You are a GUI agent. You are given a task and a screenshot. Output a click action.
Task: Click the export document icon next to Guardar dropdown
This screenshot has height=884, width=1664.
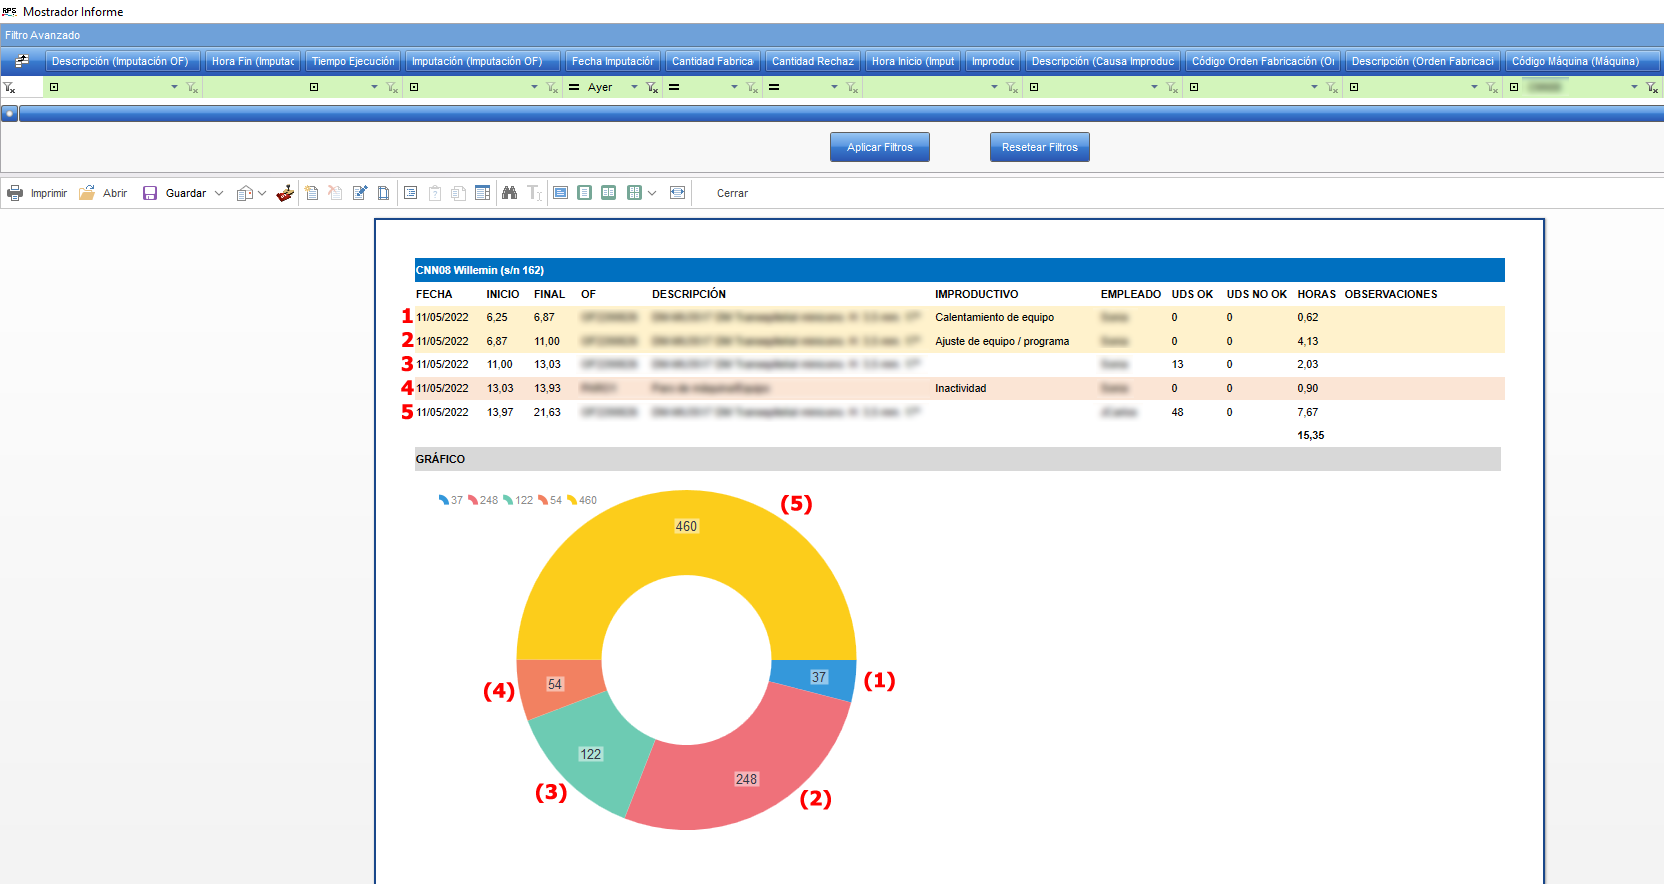tap(244, 193)
